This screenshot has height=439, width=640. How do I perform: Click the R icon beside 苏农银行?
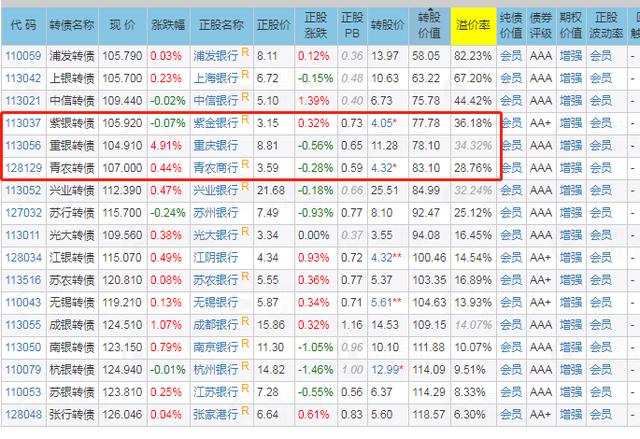[245, 276]
